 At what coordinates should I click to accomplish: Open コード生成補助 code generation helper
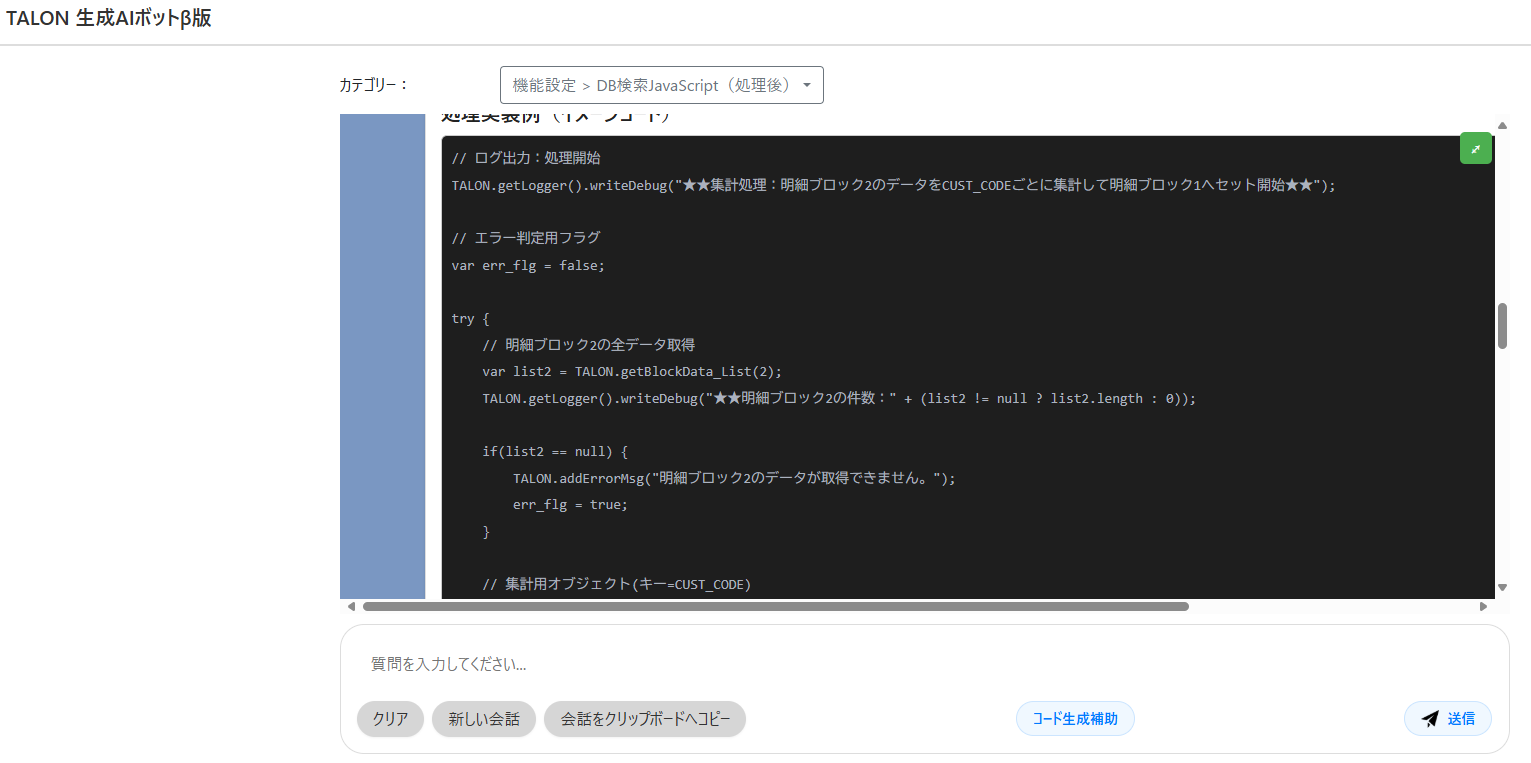1075,718
